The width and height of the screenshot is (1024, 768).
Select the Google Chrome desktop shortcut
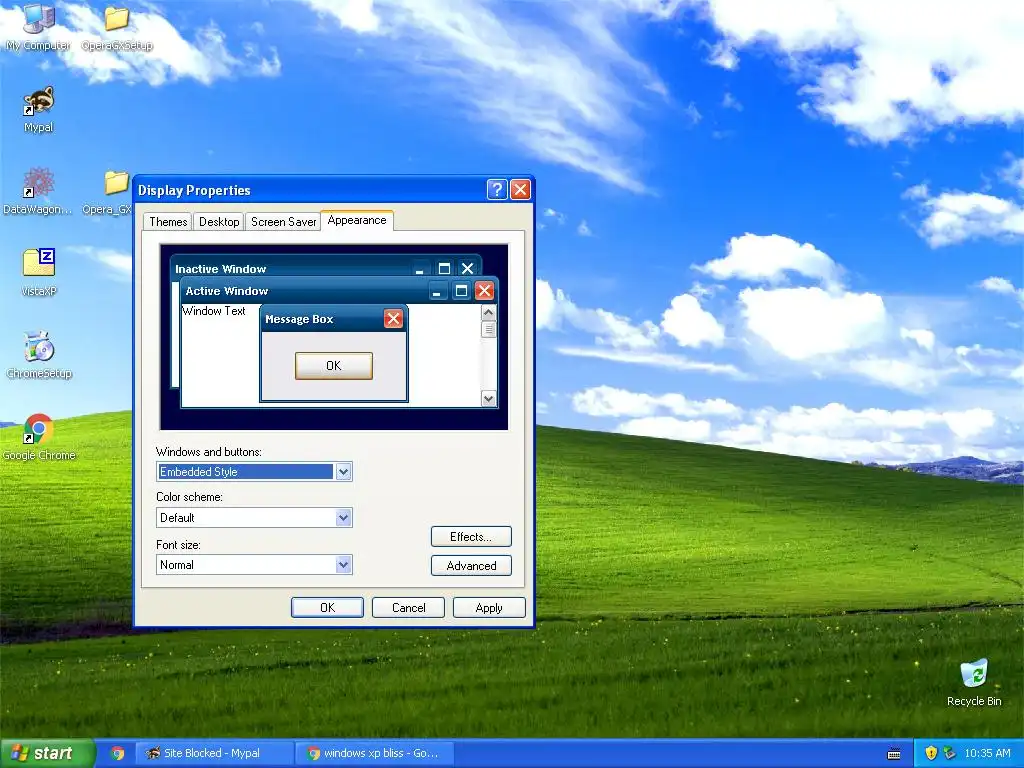[x=39, y=438]
